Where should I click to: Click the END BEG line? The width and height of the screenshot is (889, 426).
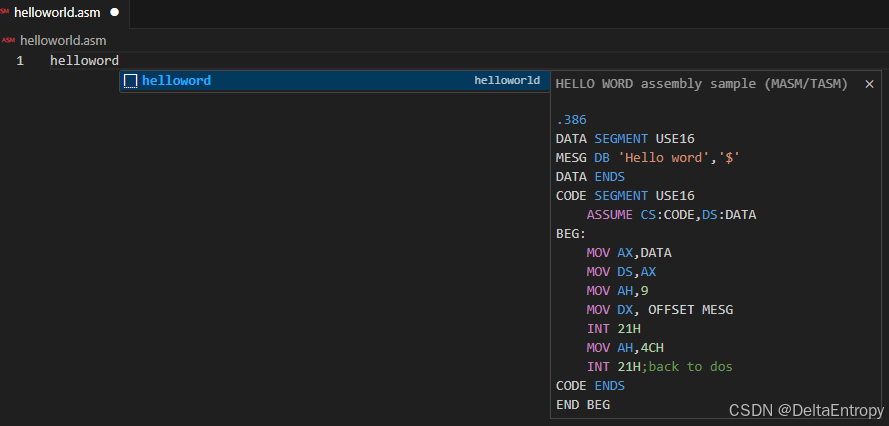pyautogui.click(x=583, y=405)
